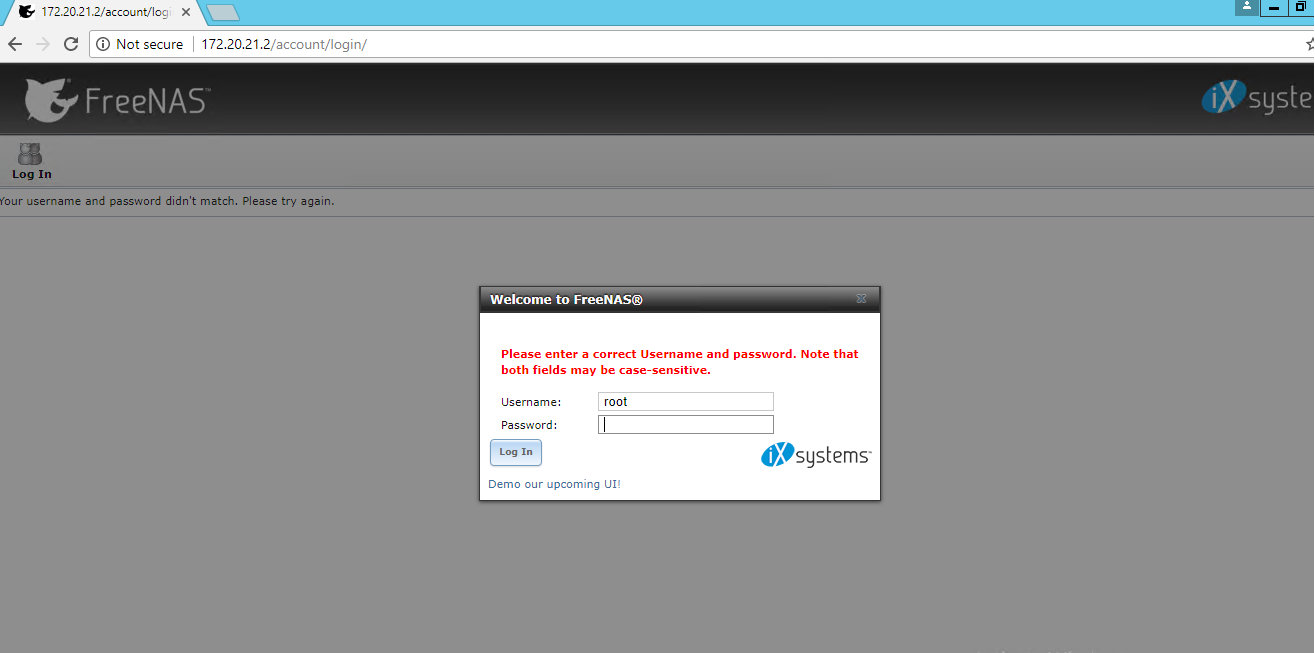Click the Welcome to FreeNAS title bar
This screenshot has height=653, width=1315.
click(x=680, y=299)
